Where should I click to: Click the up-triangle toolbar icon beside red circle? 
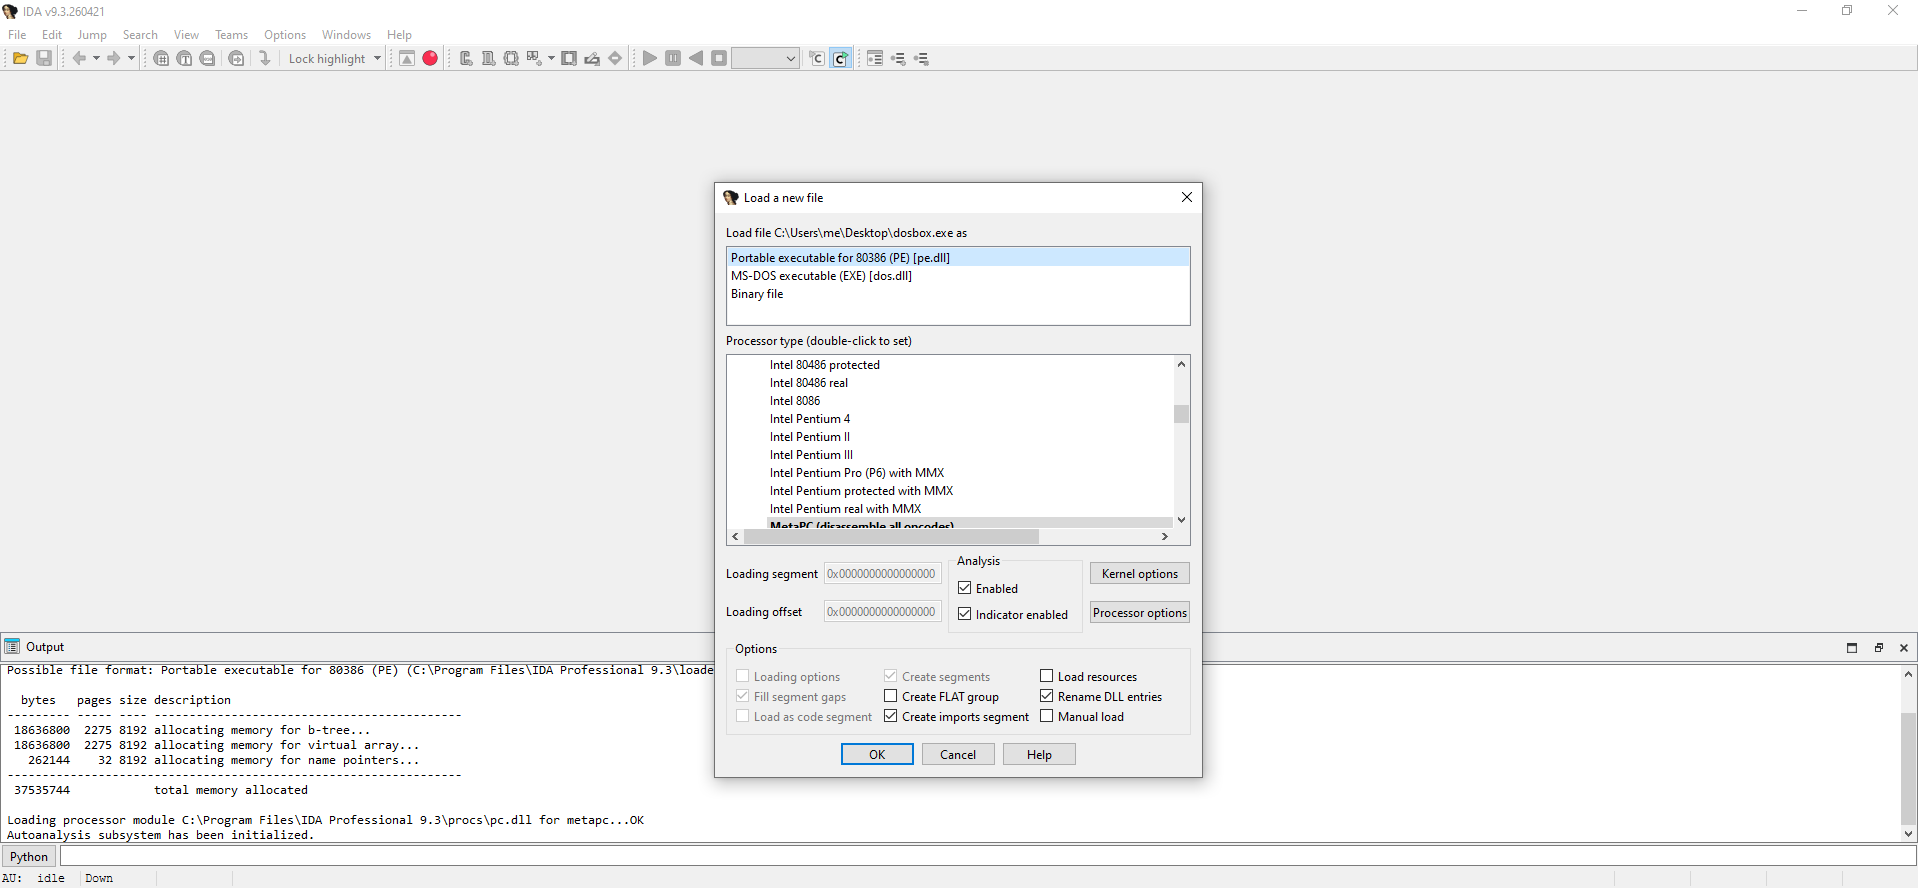point(407,58)
